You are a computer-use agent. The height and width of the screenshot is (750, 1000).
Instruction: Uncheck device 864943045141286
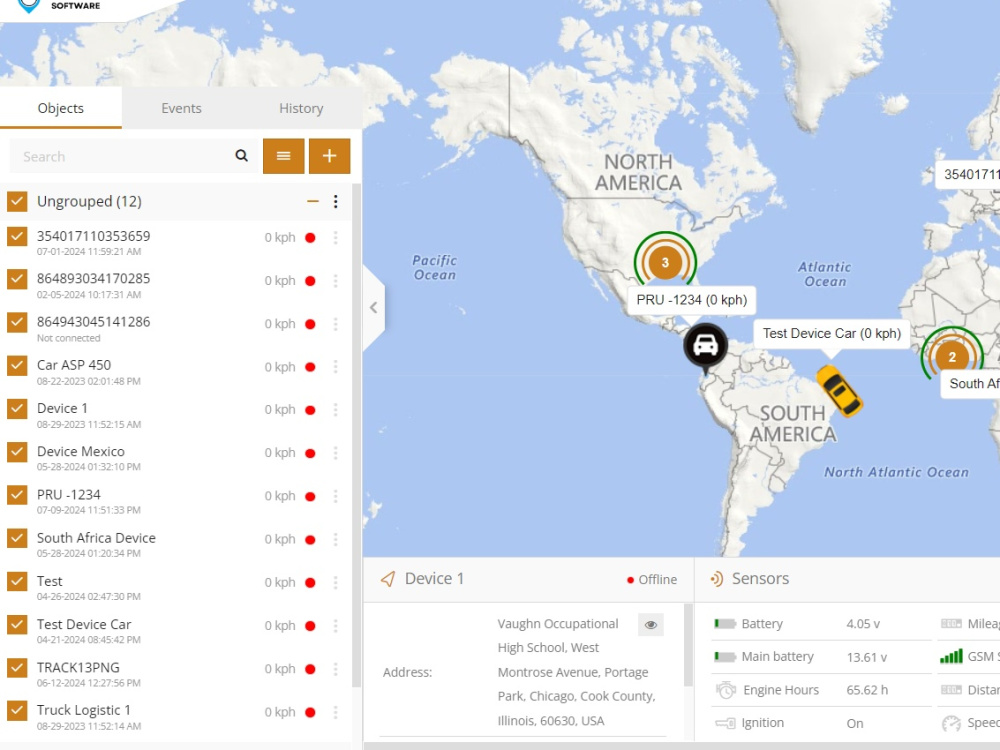(17, 322)
